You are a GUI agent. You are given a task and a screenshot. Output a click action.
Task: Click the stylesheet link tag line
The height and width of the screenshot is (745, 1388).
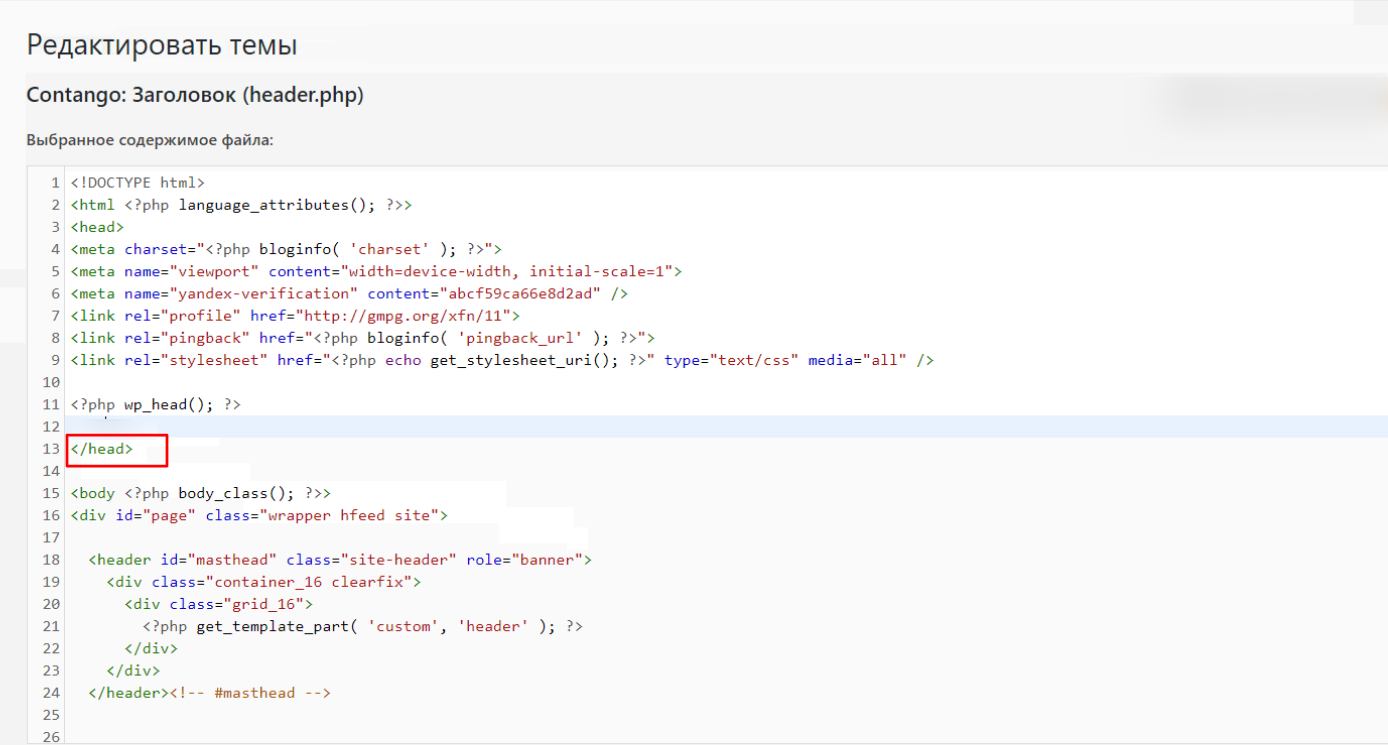click(502, 360)
